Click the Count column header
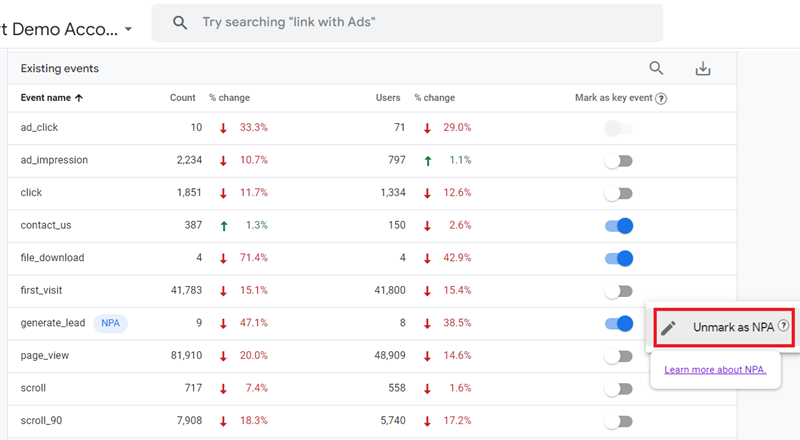This screenshot has height=440, width=800. point(183,97)
